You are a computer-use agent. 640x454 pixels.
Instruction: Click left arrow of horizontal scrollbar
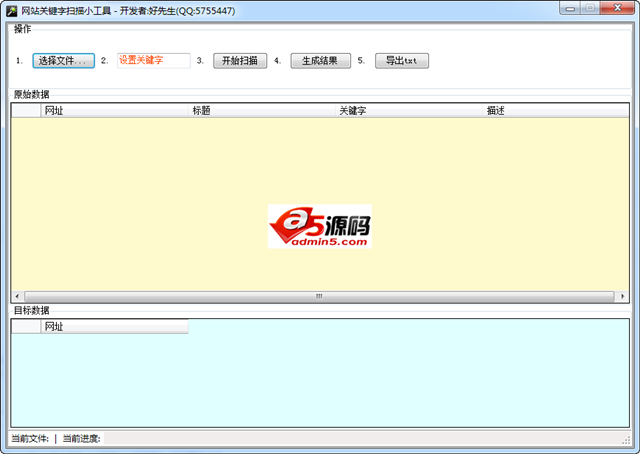tap(17, 296)
